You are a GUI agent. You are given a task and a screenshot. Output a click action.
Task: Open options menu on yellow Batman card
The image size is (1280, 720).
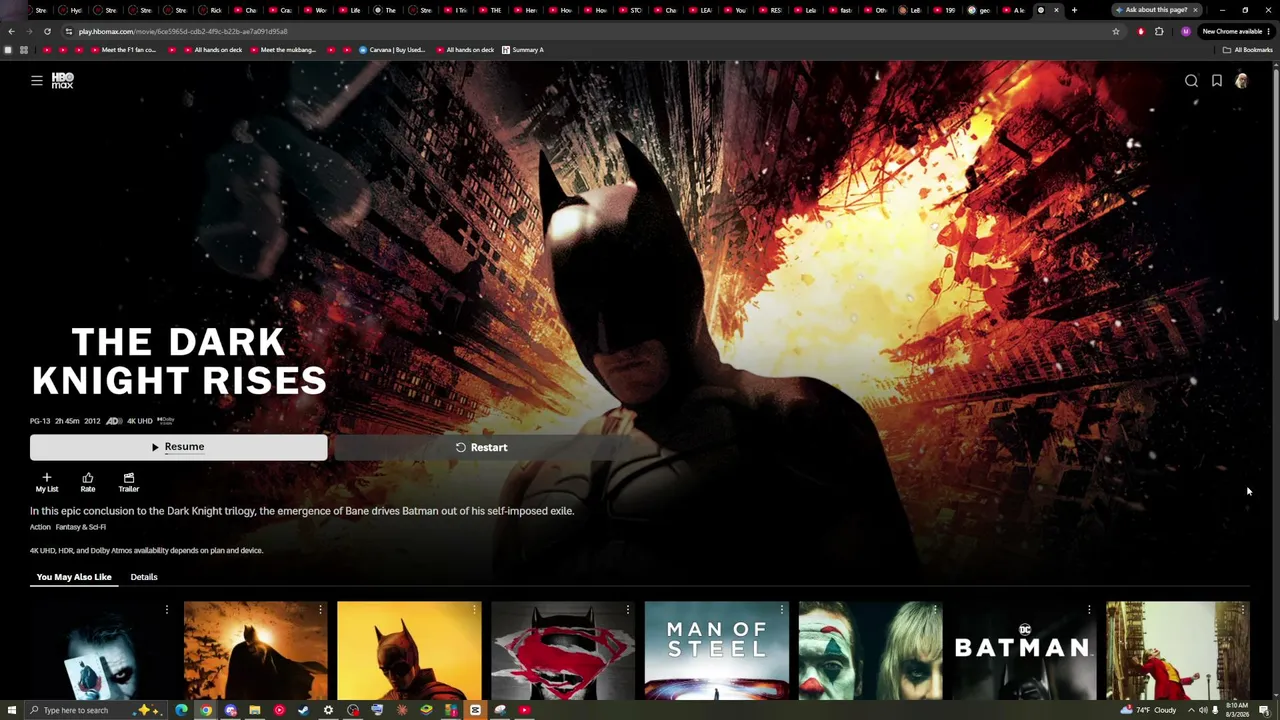[474, 609]
